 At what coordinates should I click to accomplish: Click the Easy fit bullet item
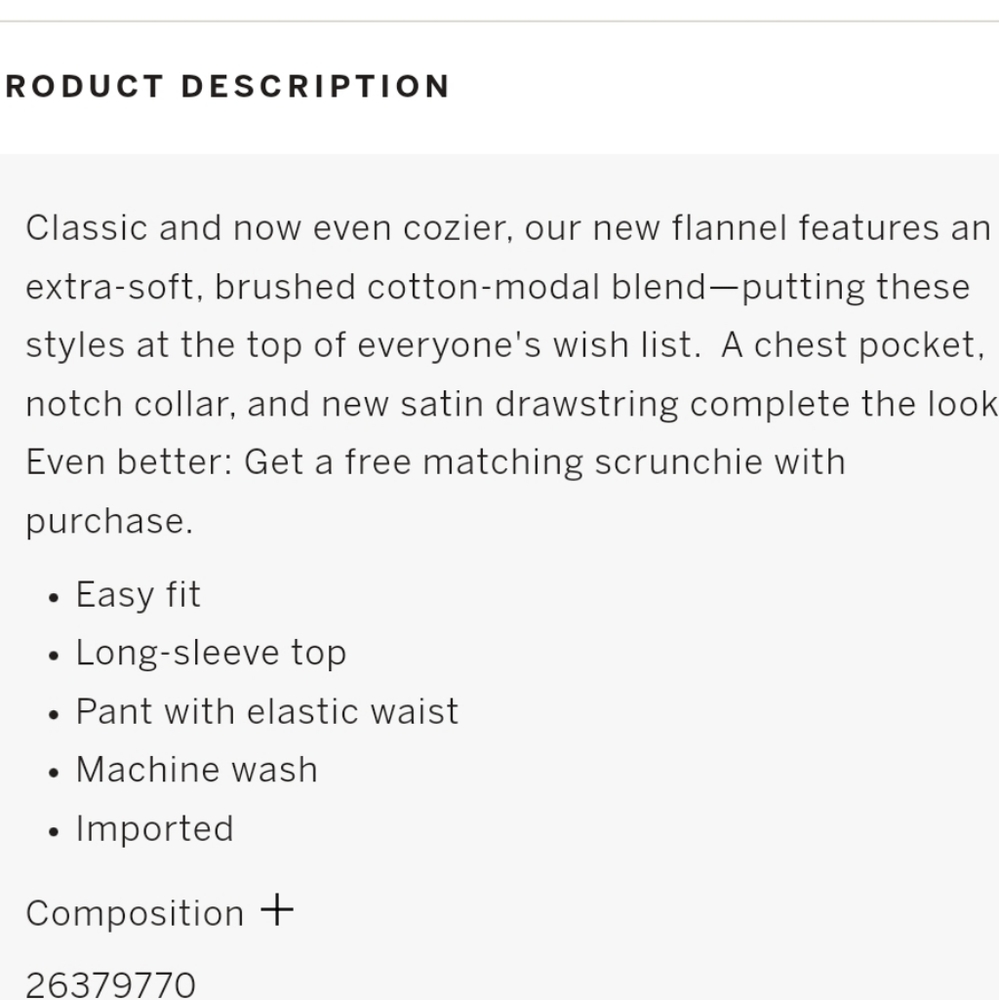pyautogui.click(x=138, y=595)
